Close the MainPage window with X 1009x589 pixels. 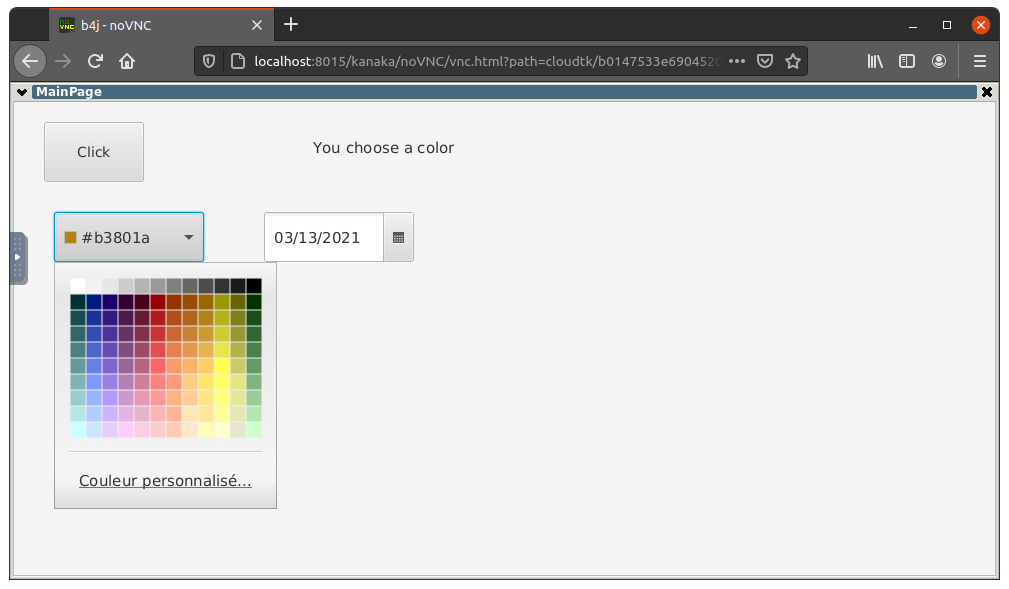pos(986,92)
